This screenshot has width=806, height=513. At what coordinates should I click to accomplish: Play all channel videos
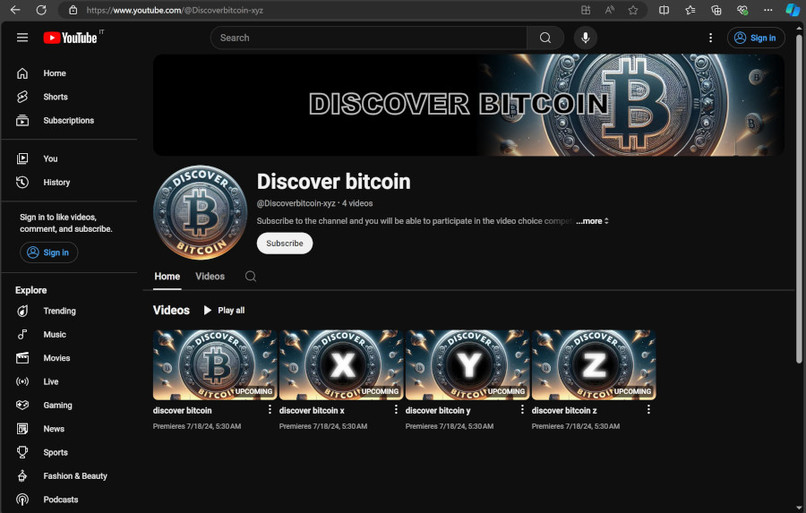[224, 310]
